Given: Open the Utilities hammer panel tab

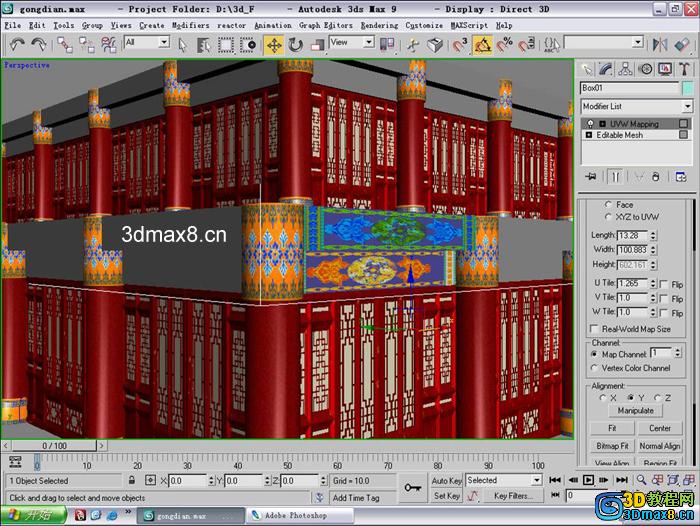Looking at the screenshot, I should (684, 69).
